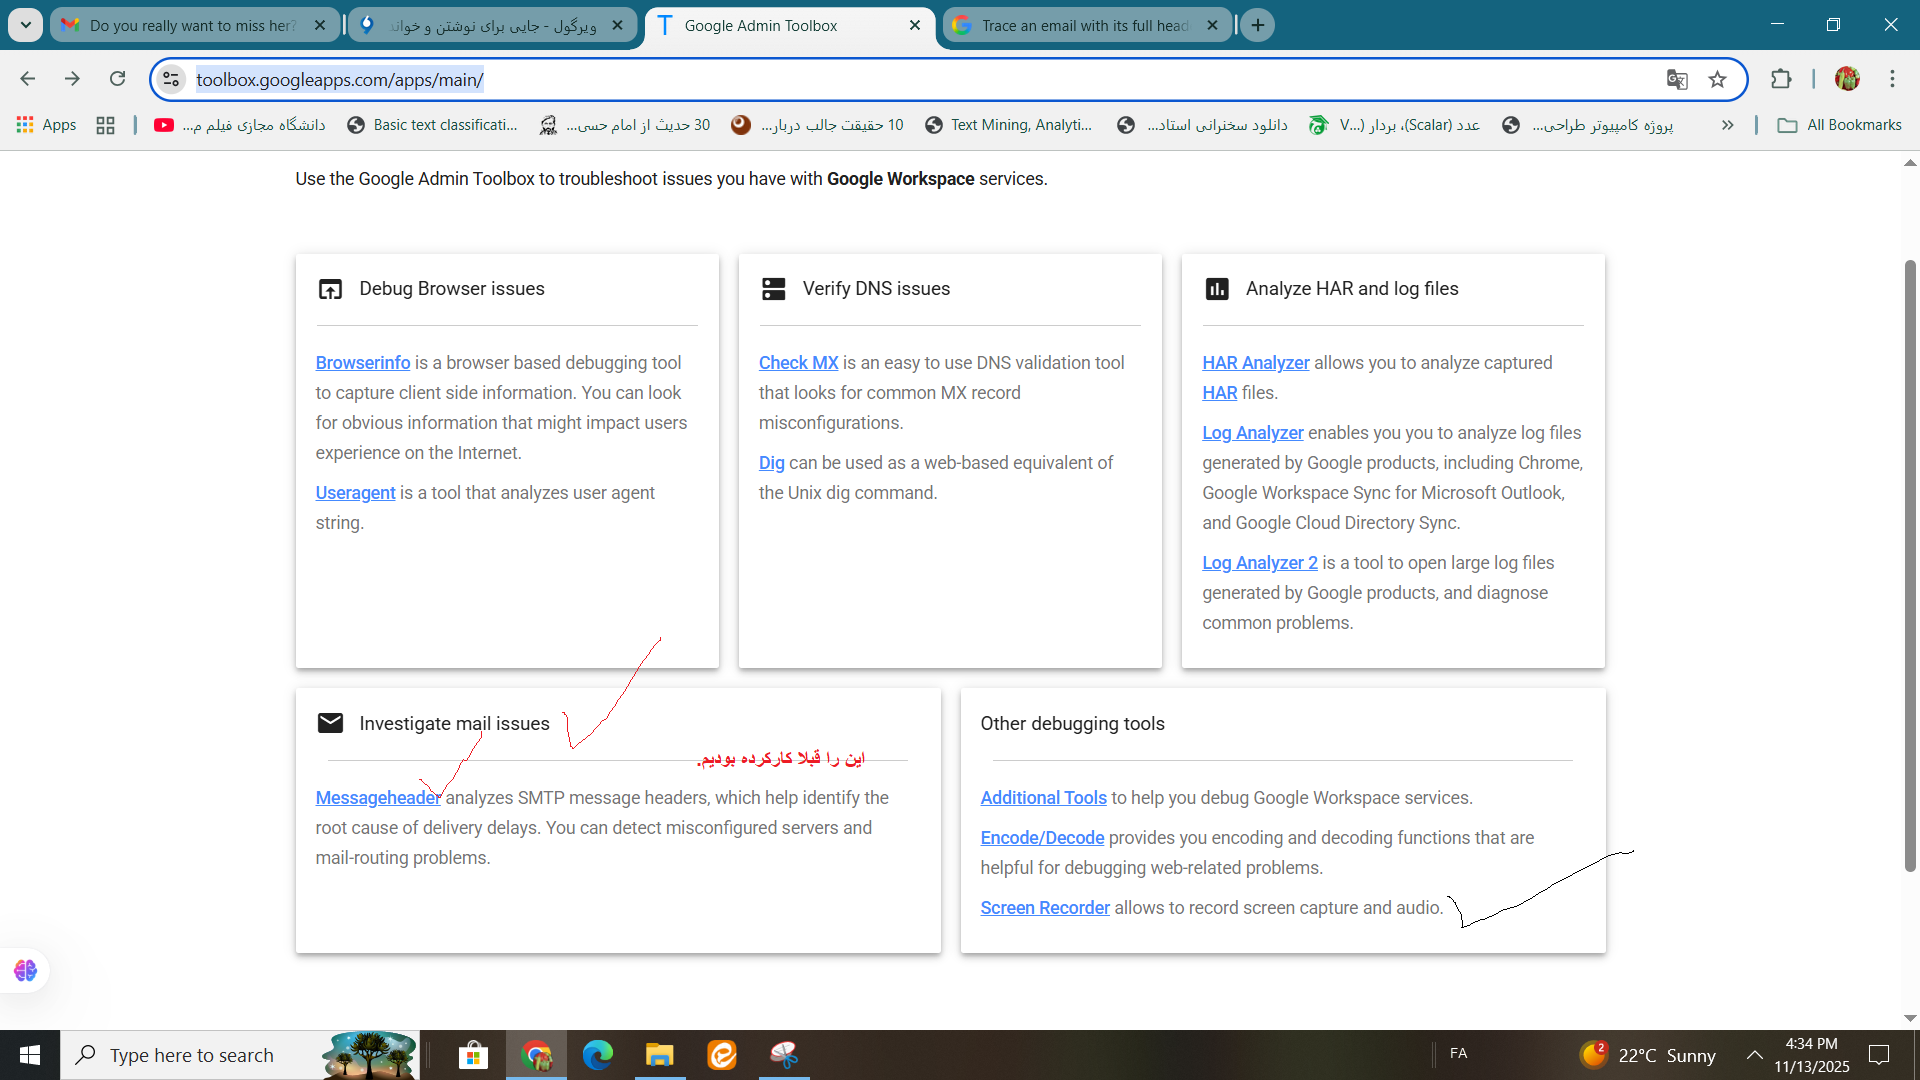Expand the tab search dropdown arrow
Screen dimensions: 1920x1080
25,25
